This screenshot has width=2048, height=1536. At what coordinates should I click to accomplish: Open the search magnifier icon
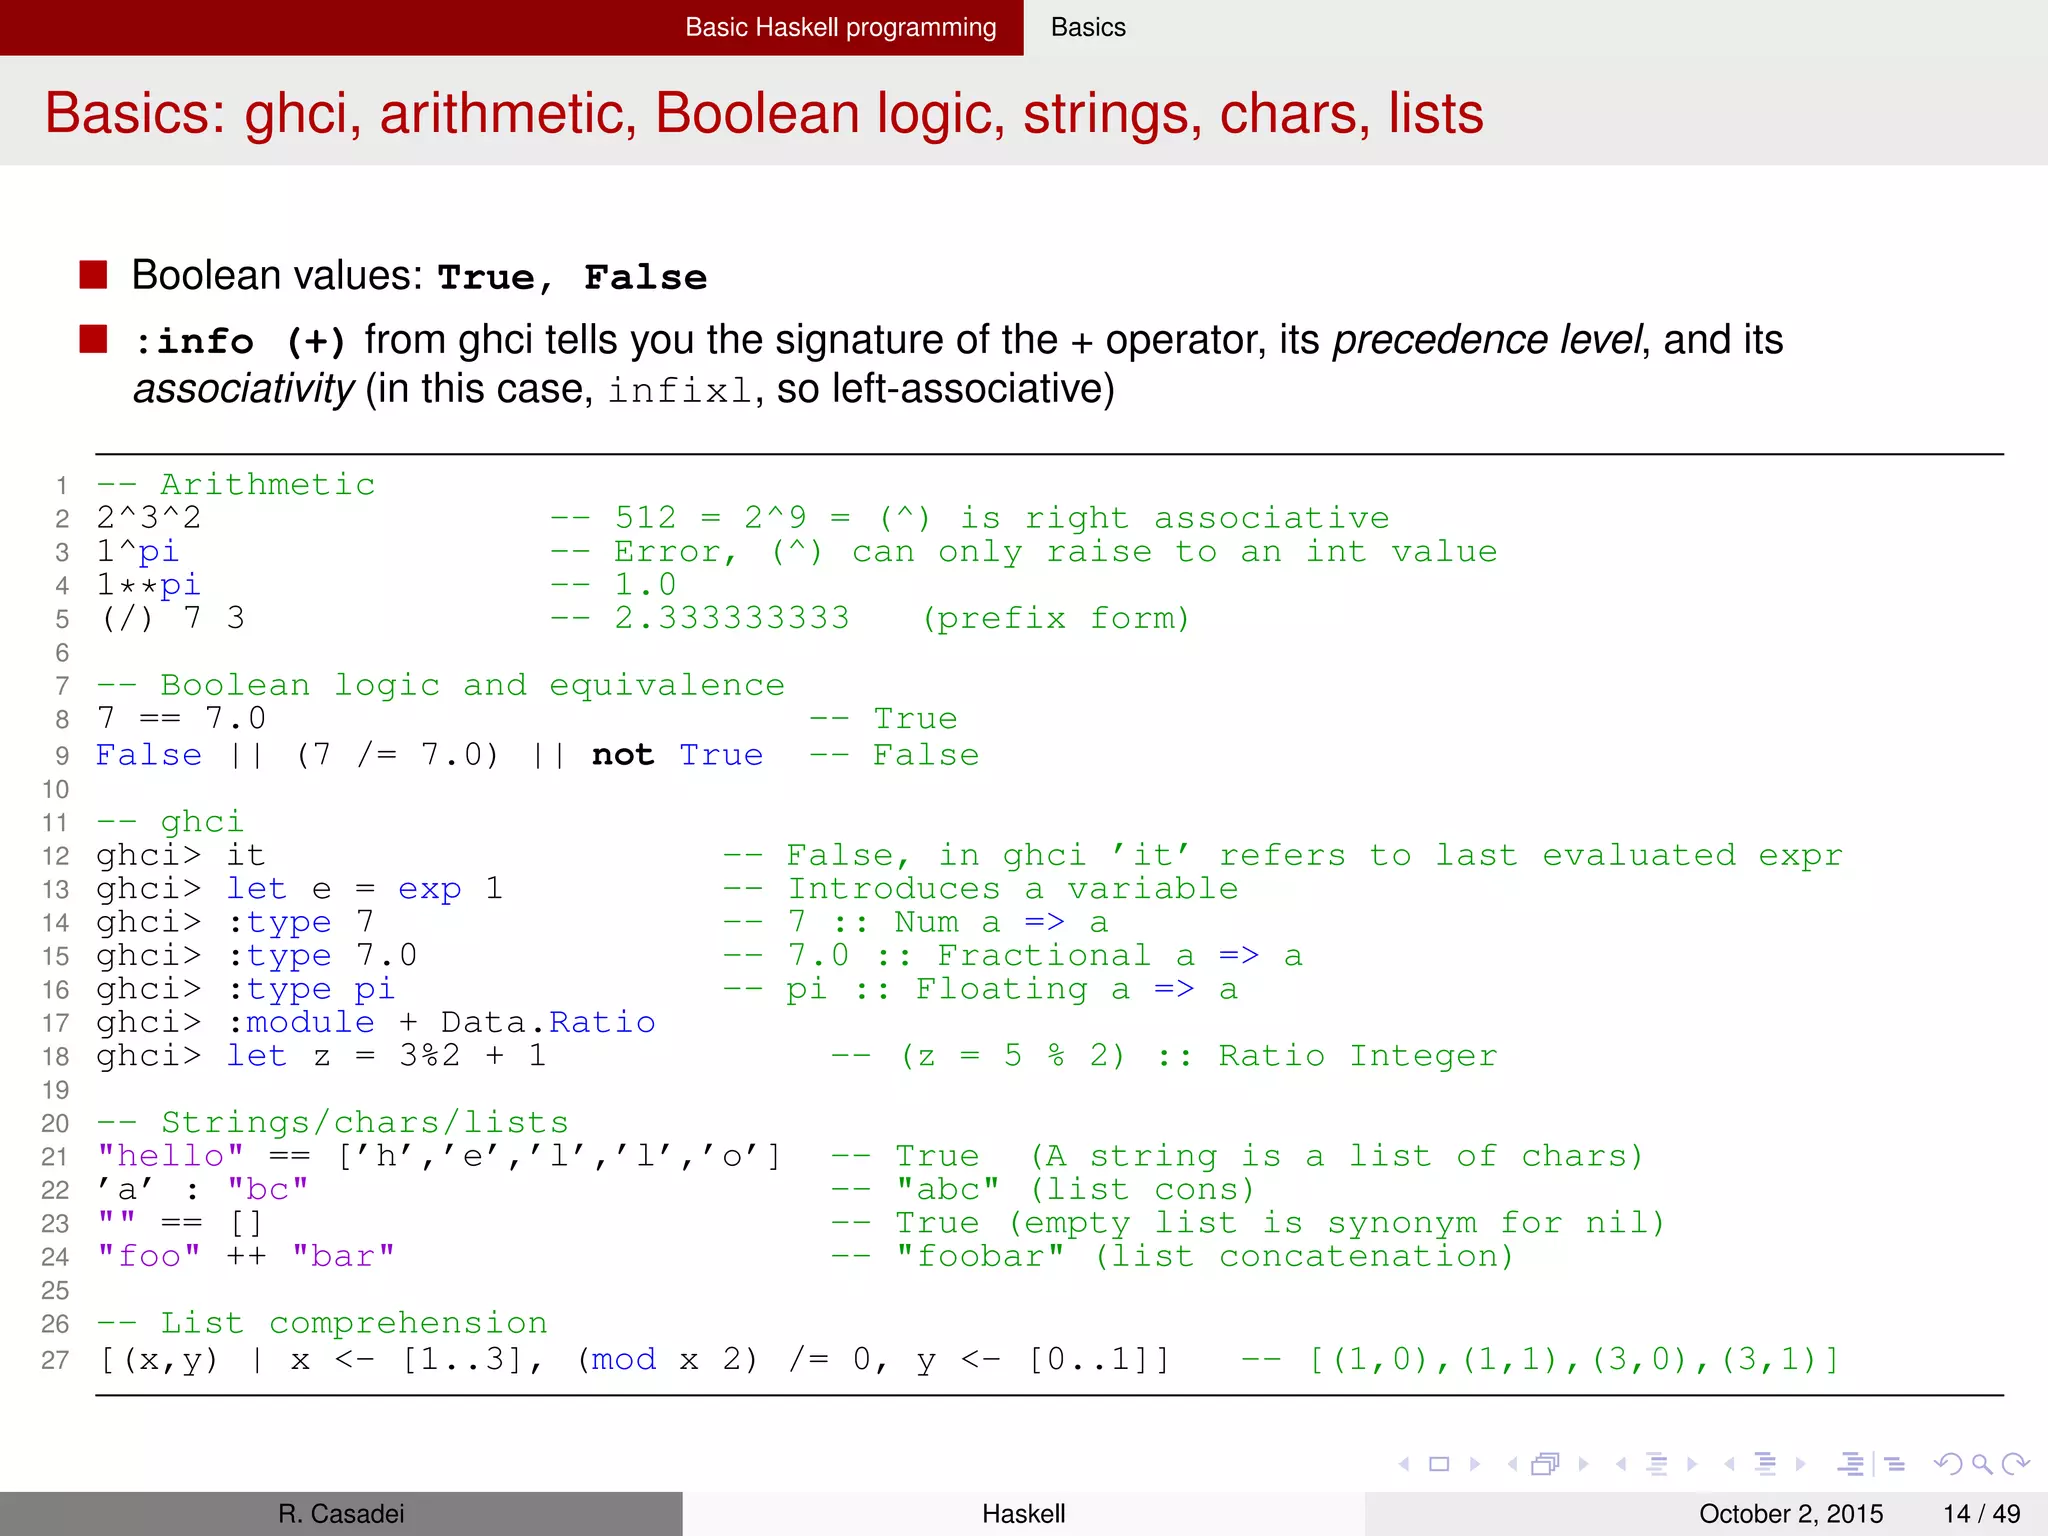[1982, 1464]
